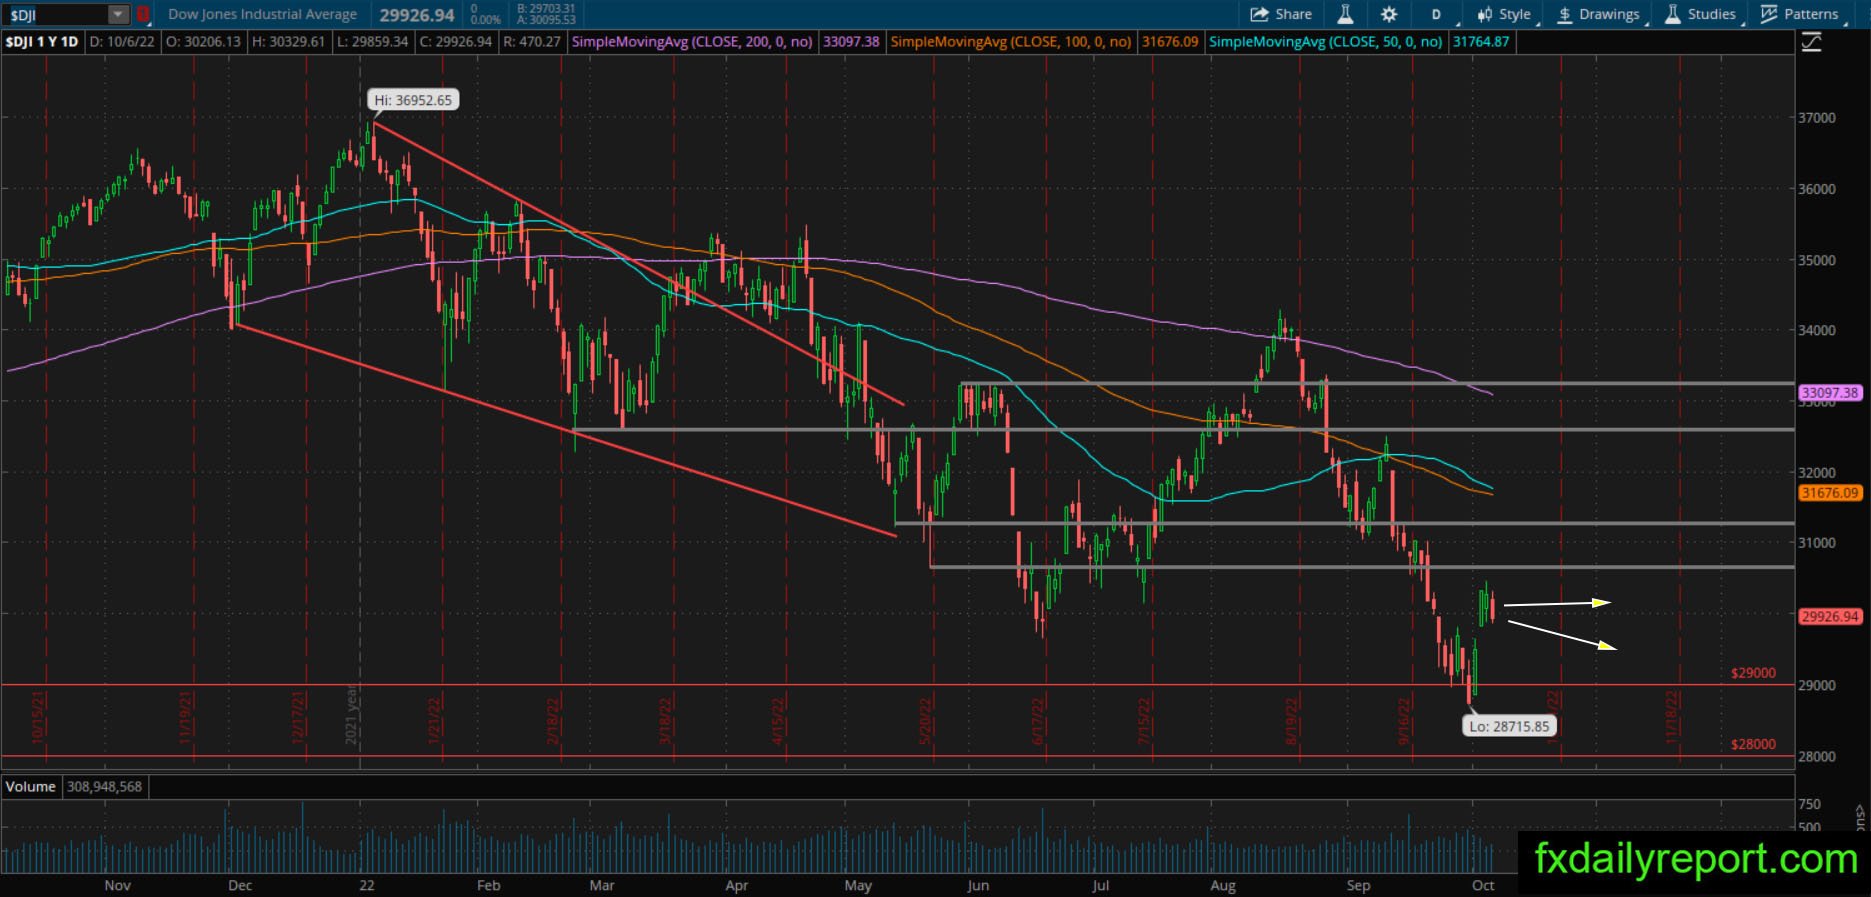The image size is (1871, 897).
Task: Open the symbol selector dropdown arrow
Action: click(118, 14)
